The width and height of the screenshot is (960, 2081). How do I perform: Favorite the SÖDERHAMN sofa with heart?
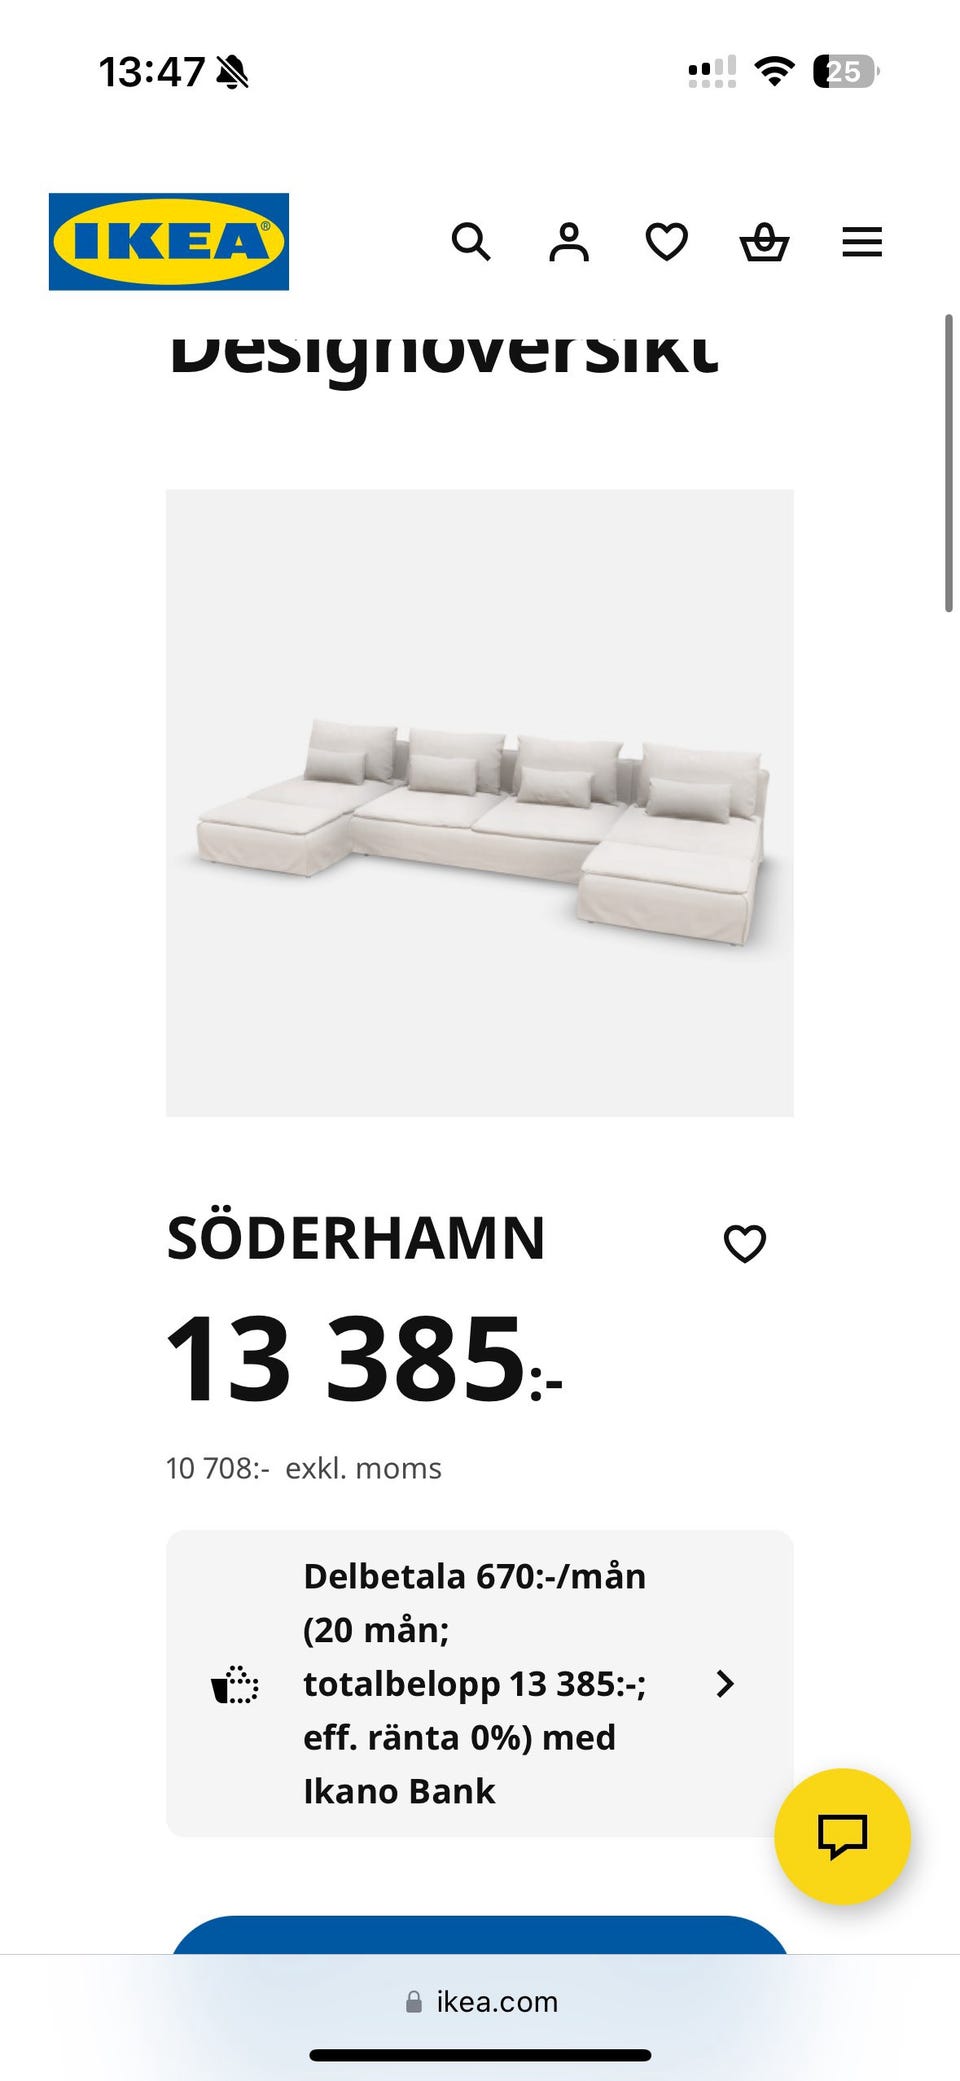745,1243
